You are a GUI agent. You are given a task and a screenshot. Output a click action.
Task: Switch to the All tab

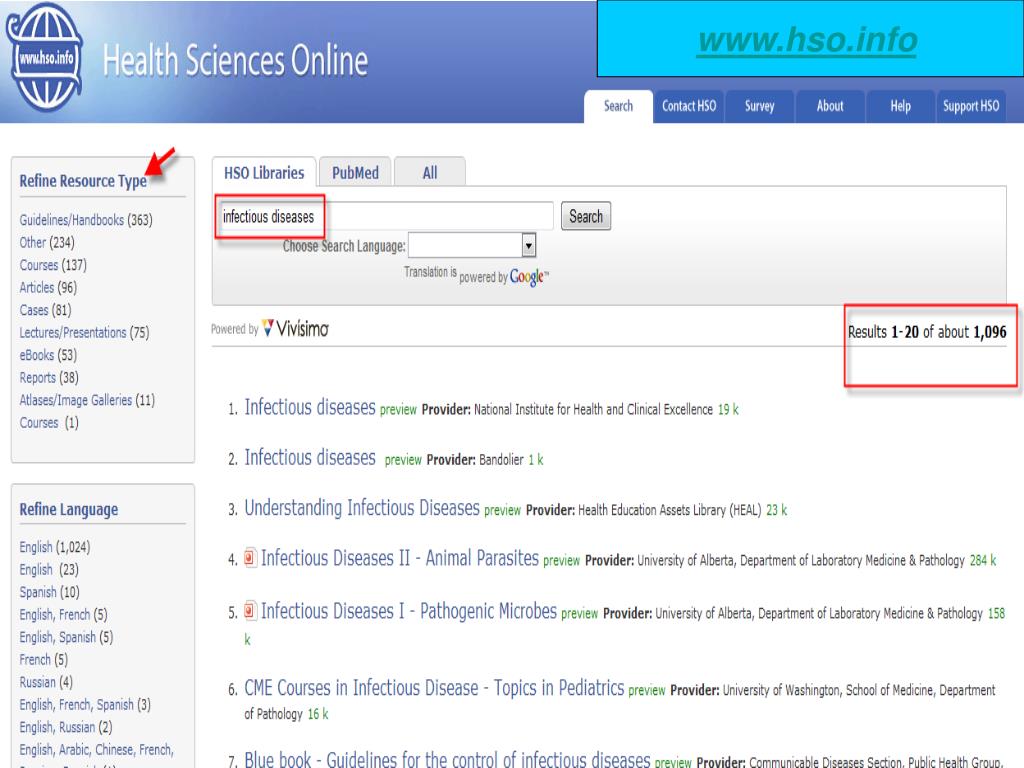[x=430, y=173]
